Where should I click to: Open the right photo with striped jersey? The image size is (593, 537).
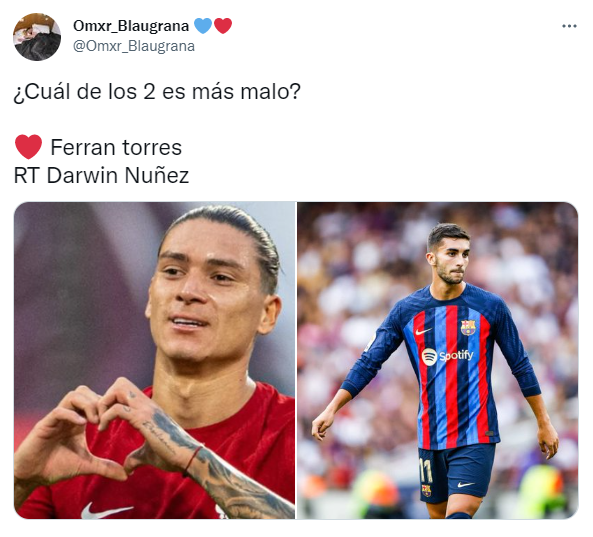tap(438, 360)
